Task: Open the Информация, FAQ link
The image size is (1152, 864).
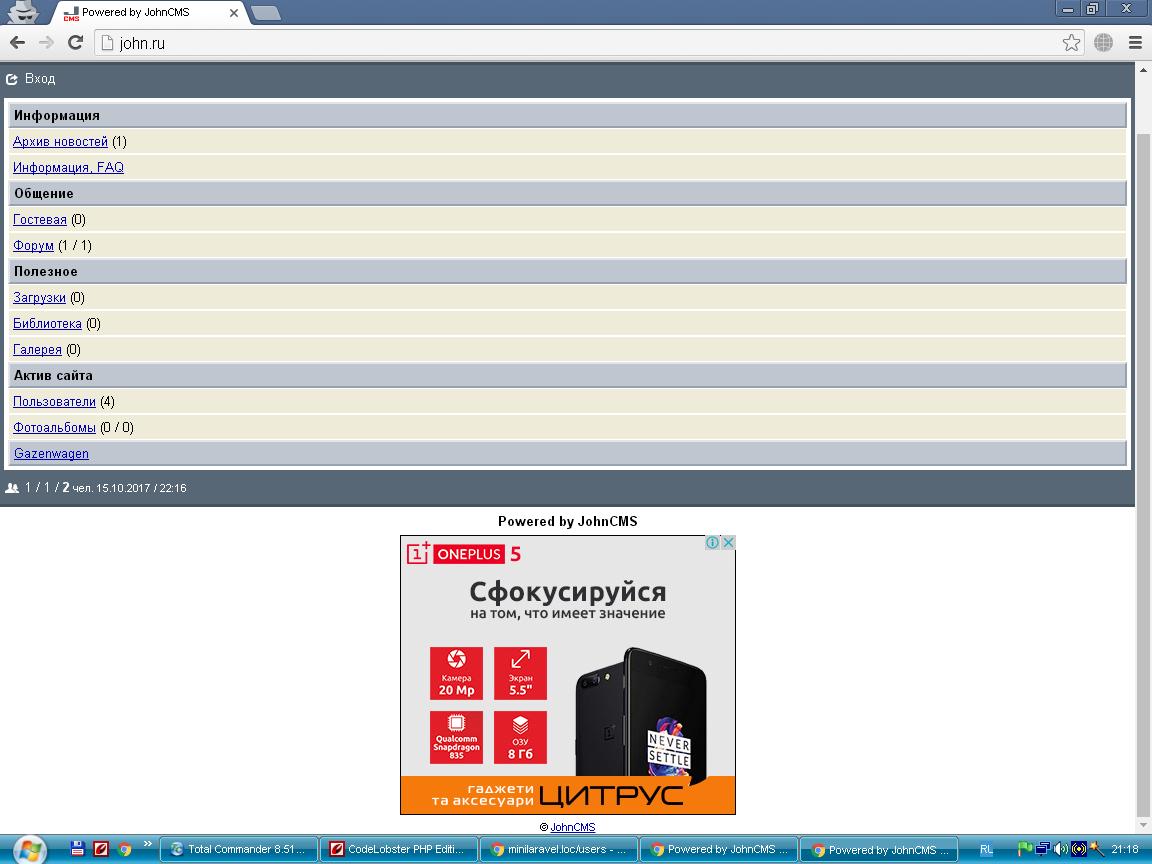Action: (68, 168)
